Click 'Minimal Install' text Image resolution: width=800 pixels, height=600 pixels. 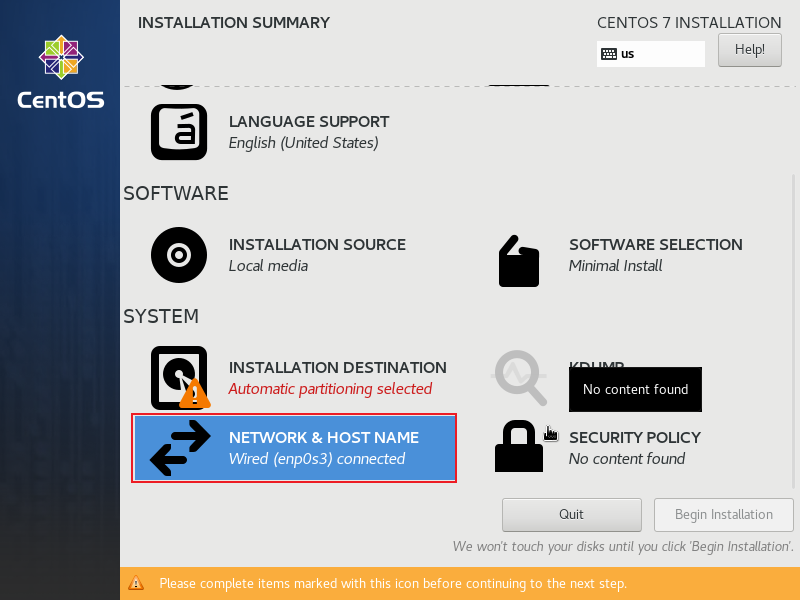(615, 266)
